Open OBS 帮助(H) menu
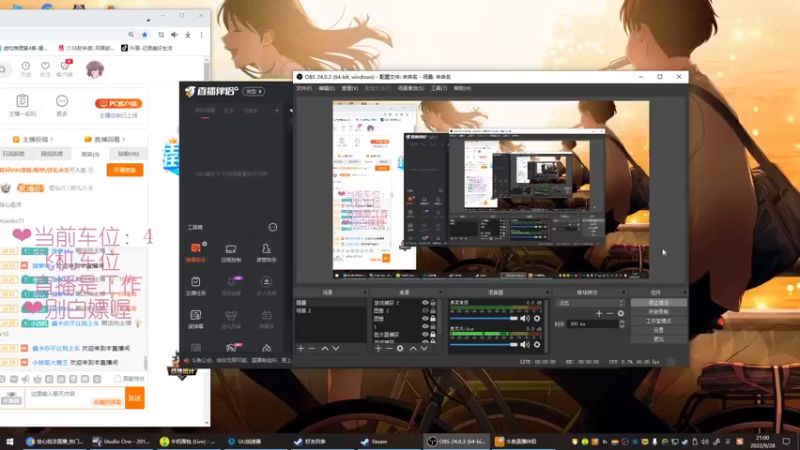The height and width of the screenshot is (450, 800). pos(462,88)
